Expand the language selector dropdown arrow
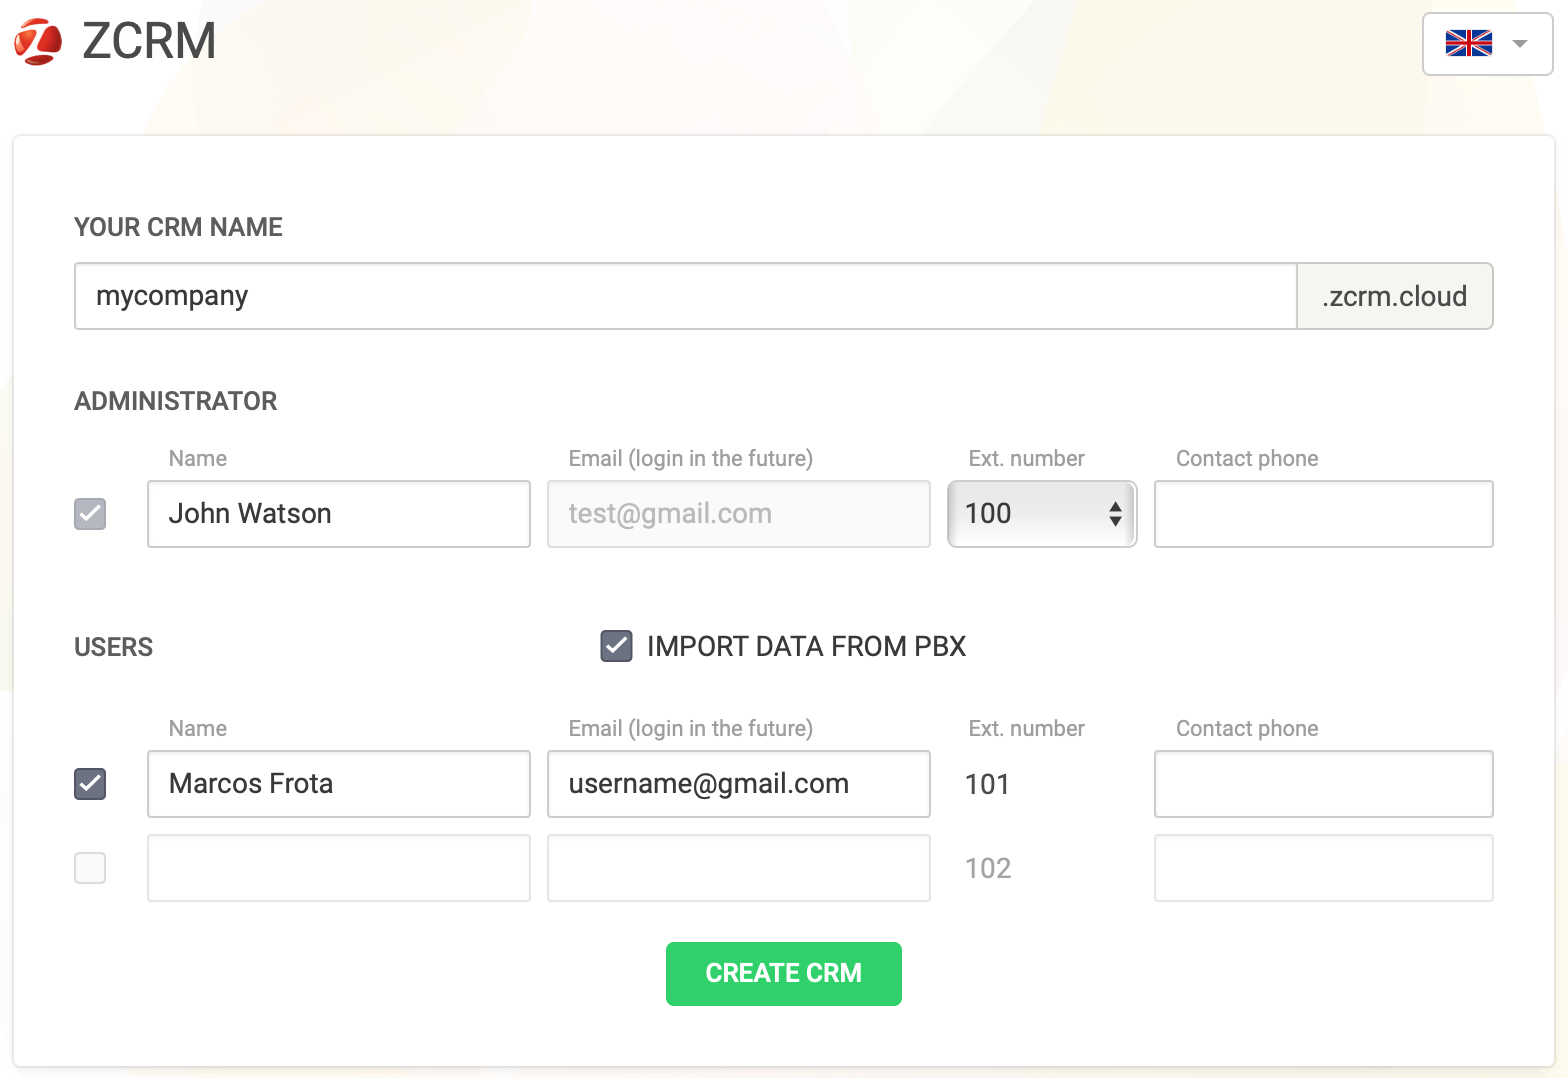The image size is (1568, 1078). (x=1520, y=43)
